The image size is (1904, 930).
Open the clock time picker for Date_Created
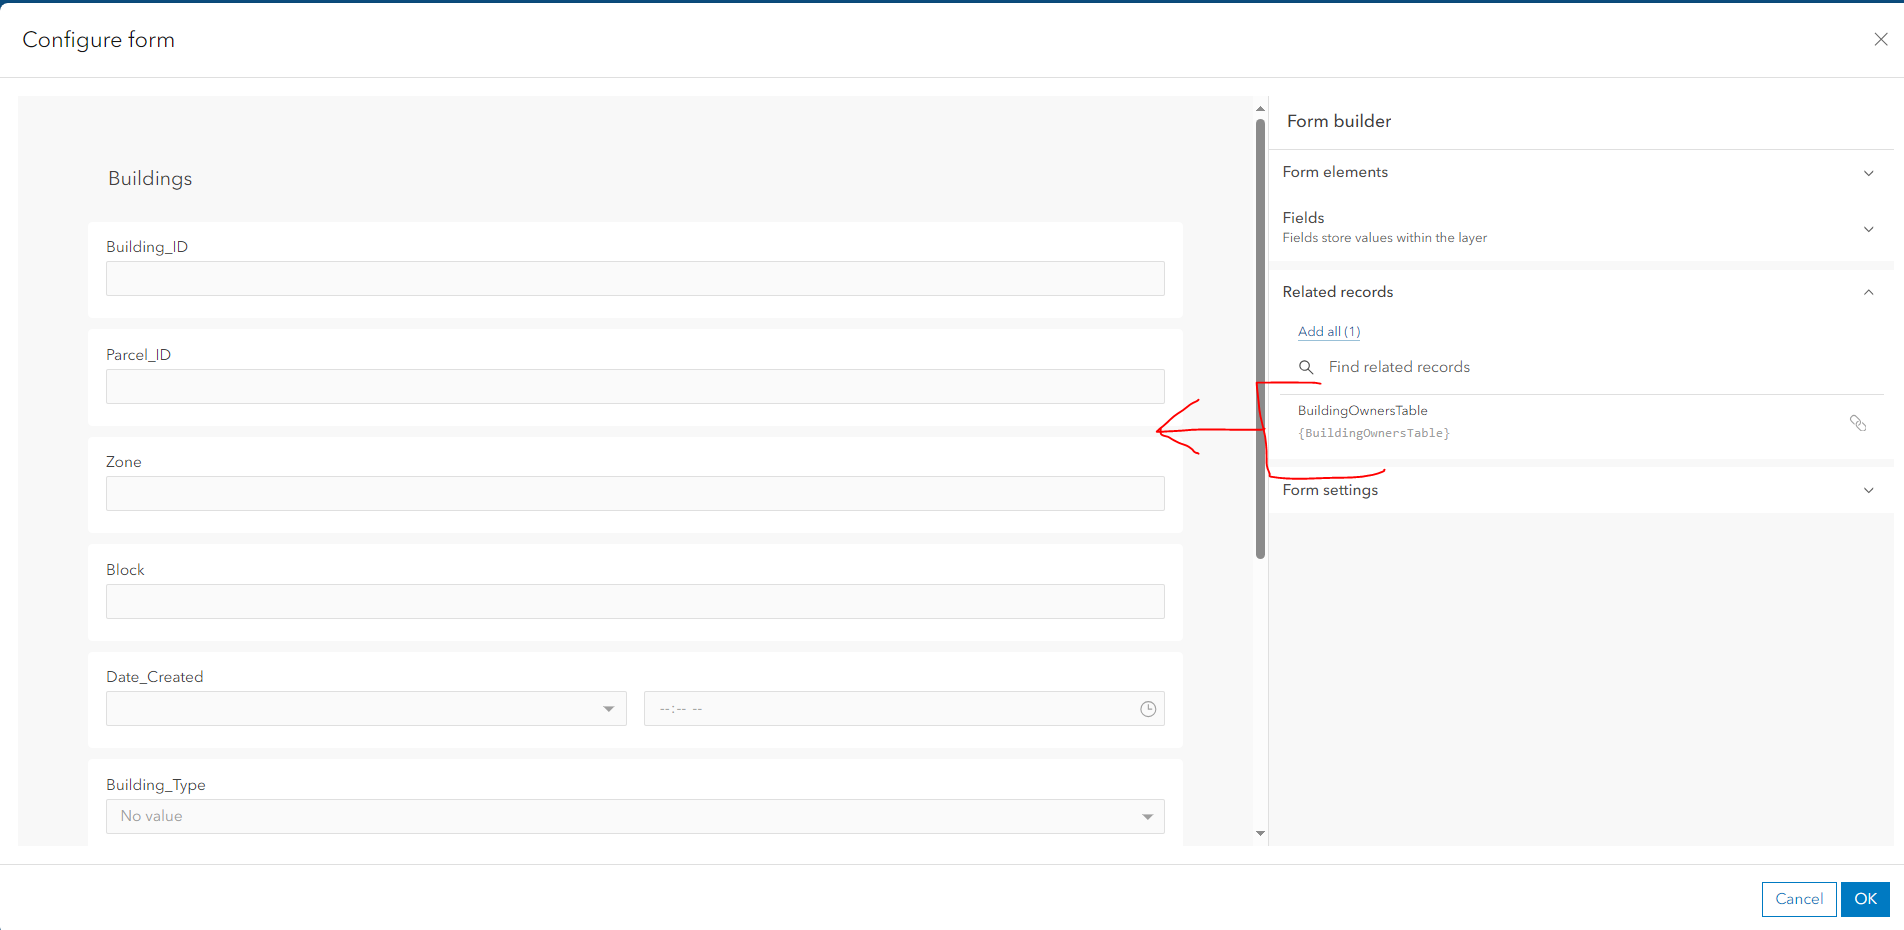[1147, 708]
